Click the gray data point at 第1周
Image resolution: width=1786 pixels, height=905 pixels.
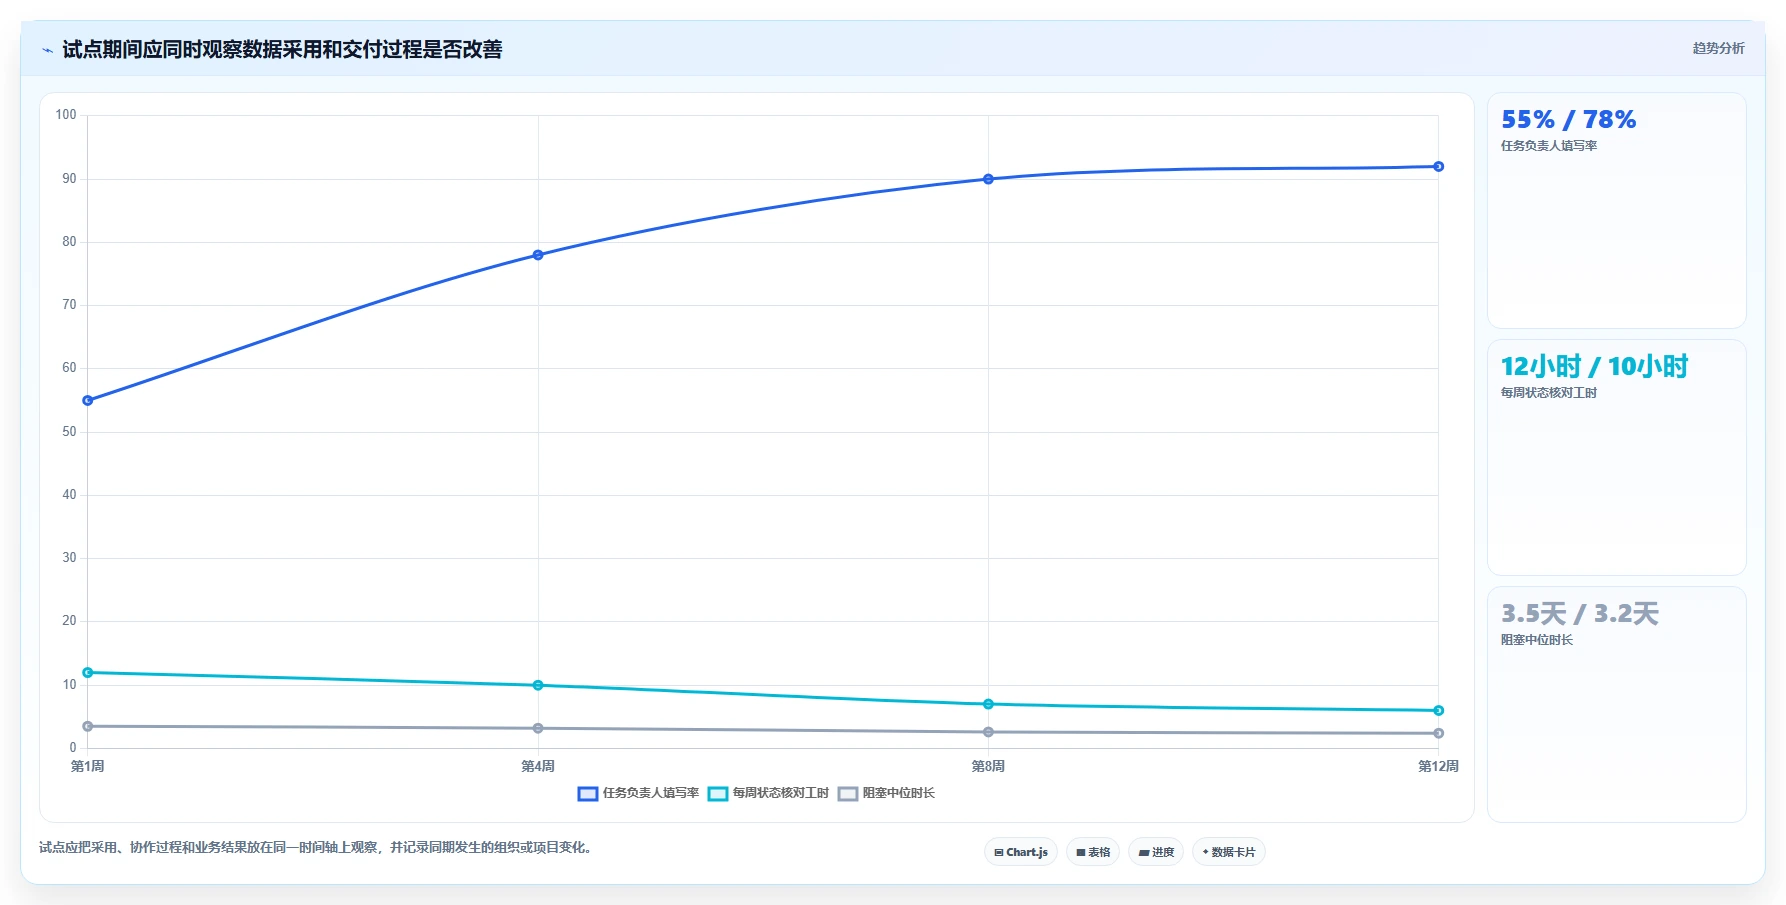pos(88,726)
